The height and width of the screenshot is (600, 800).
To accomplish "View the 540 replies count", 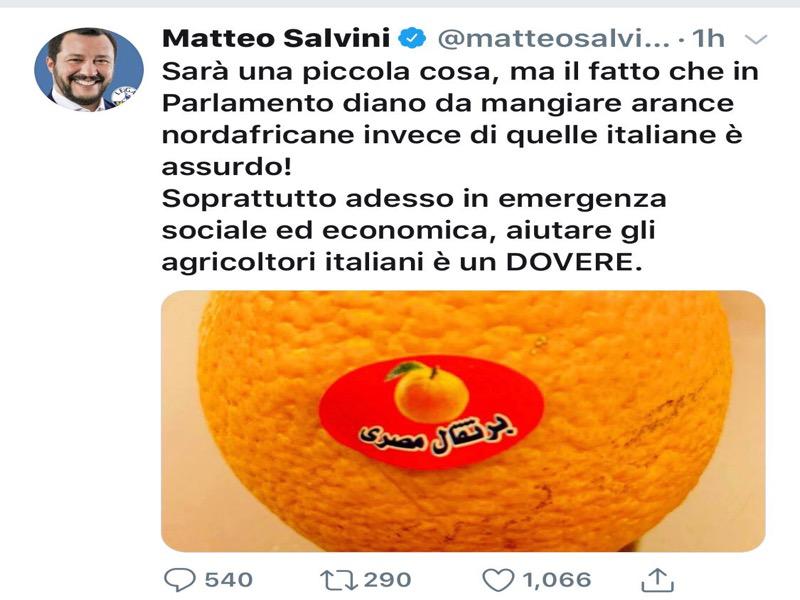I will (229, 580).
